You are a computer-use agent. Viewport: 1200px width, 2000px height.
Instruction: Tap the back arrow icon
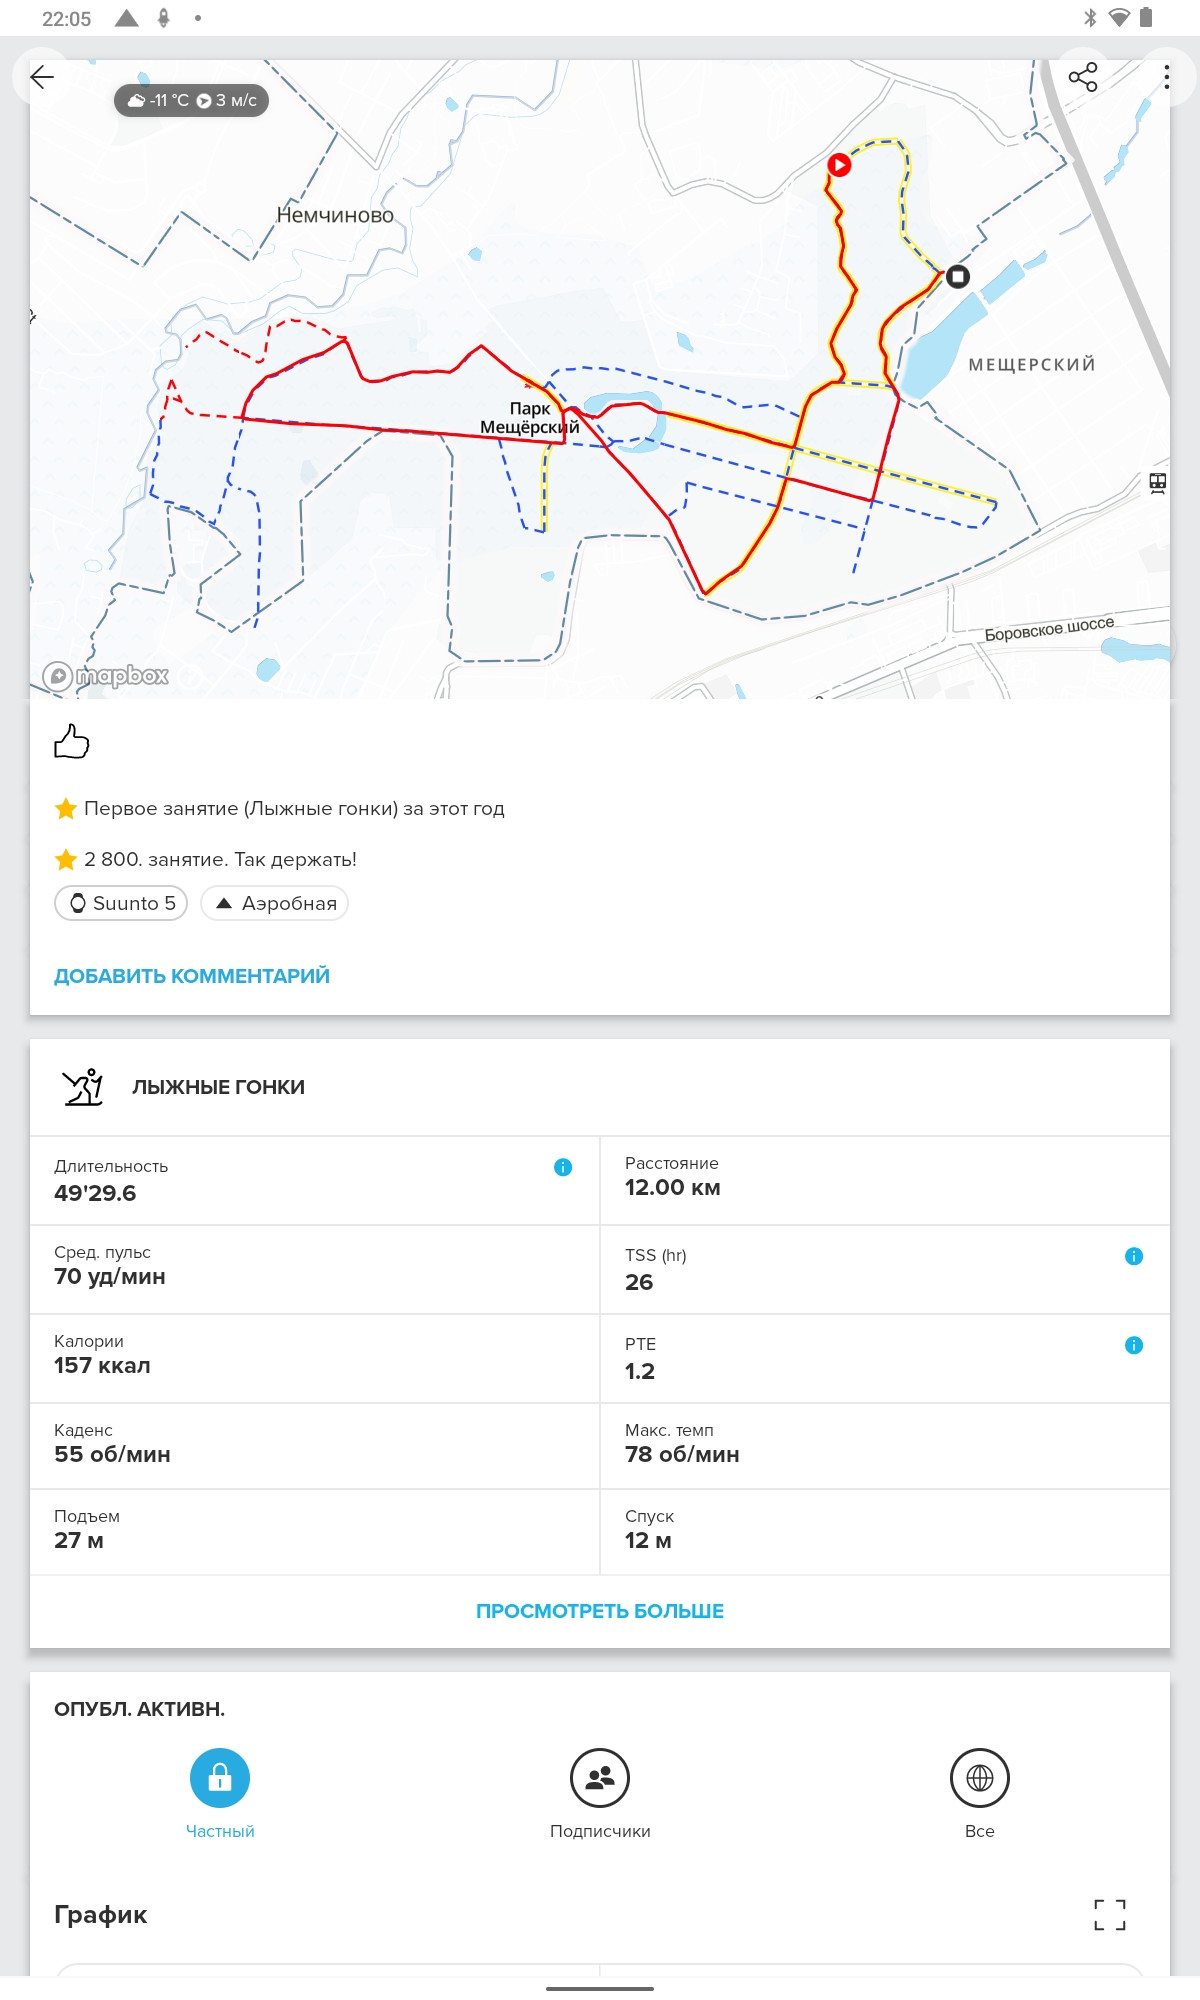[42, 77]
